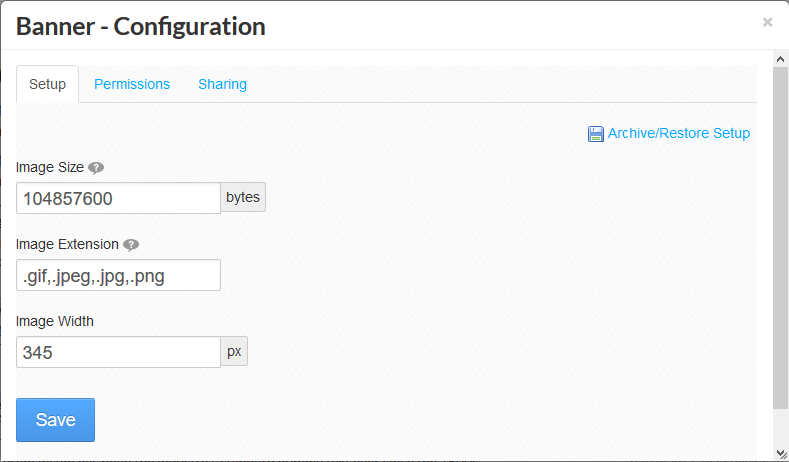Click the Image Extension help icon
This screenshot has height=462, width=789.
131,244
